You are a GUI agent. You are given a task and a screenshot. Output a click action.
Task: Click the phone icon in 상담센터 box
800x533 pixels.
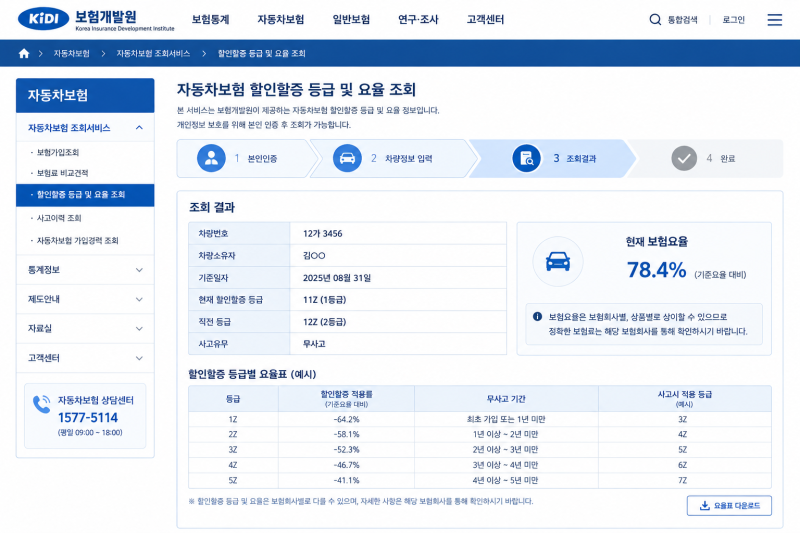(x=42, y=404)
